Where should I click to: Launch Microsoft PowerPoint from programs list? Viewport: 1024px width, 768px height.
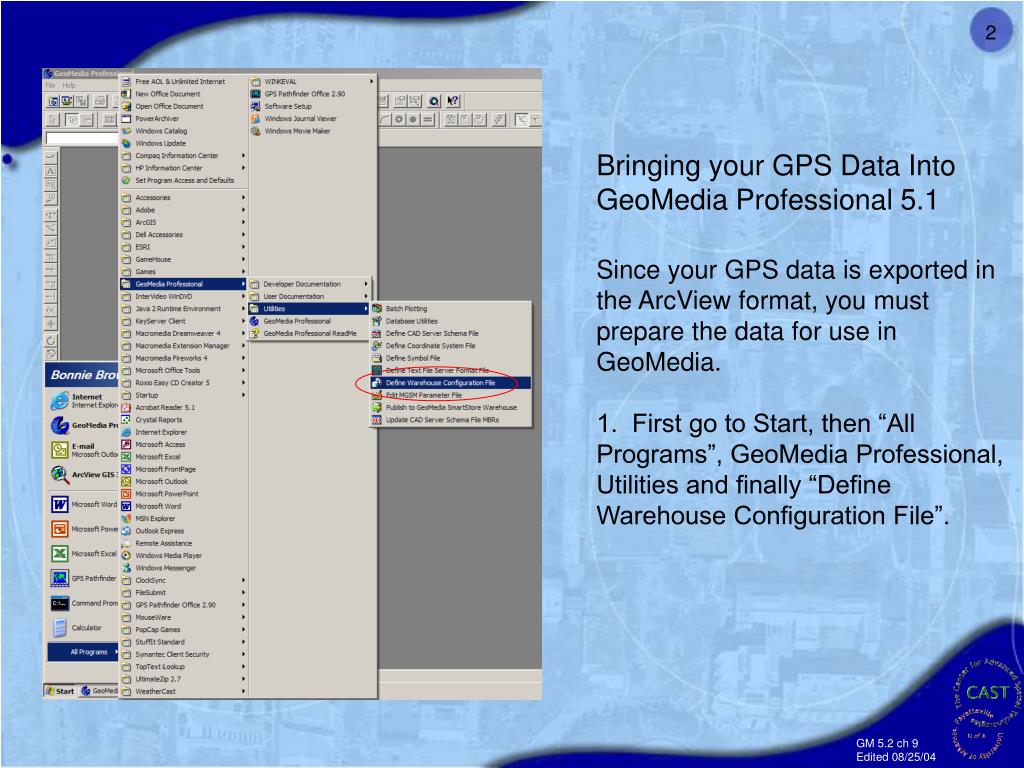point(184,494)
